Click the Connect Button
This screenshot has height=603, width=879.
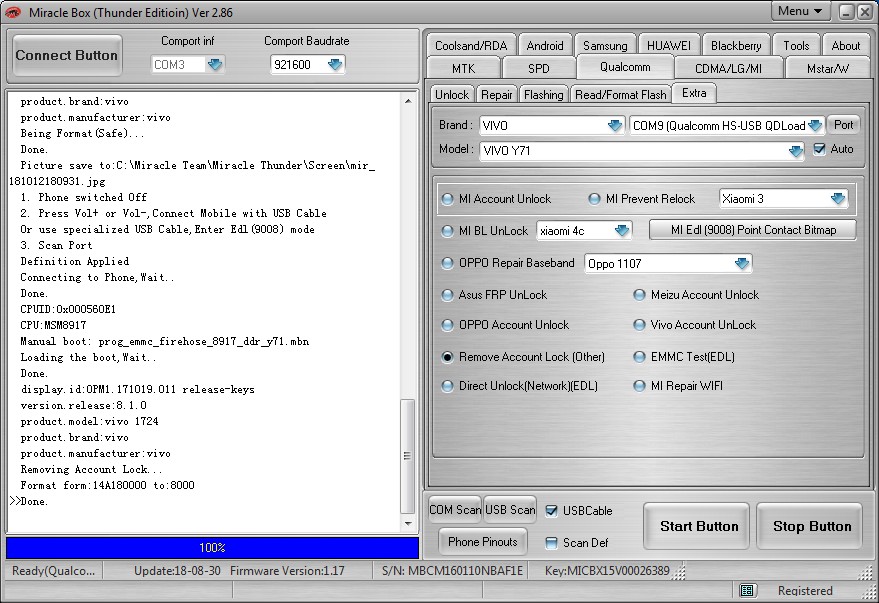67,55
